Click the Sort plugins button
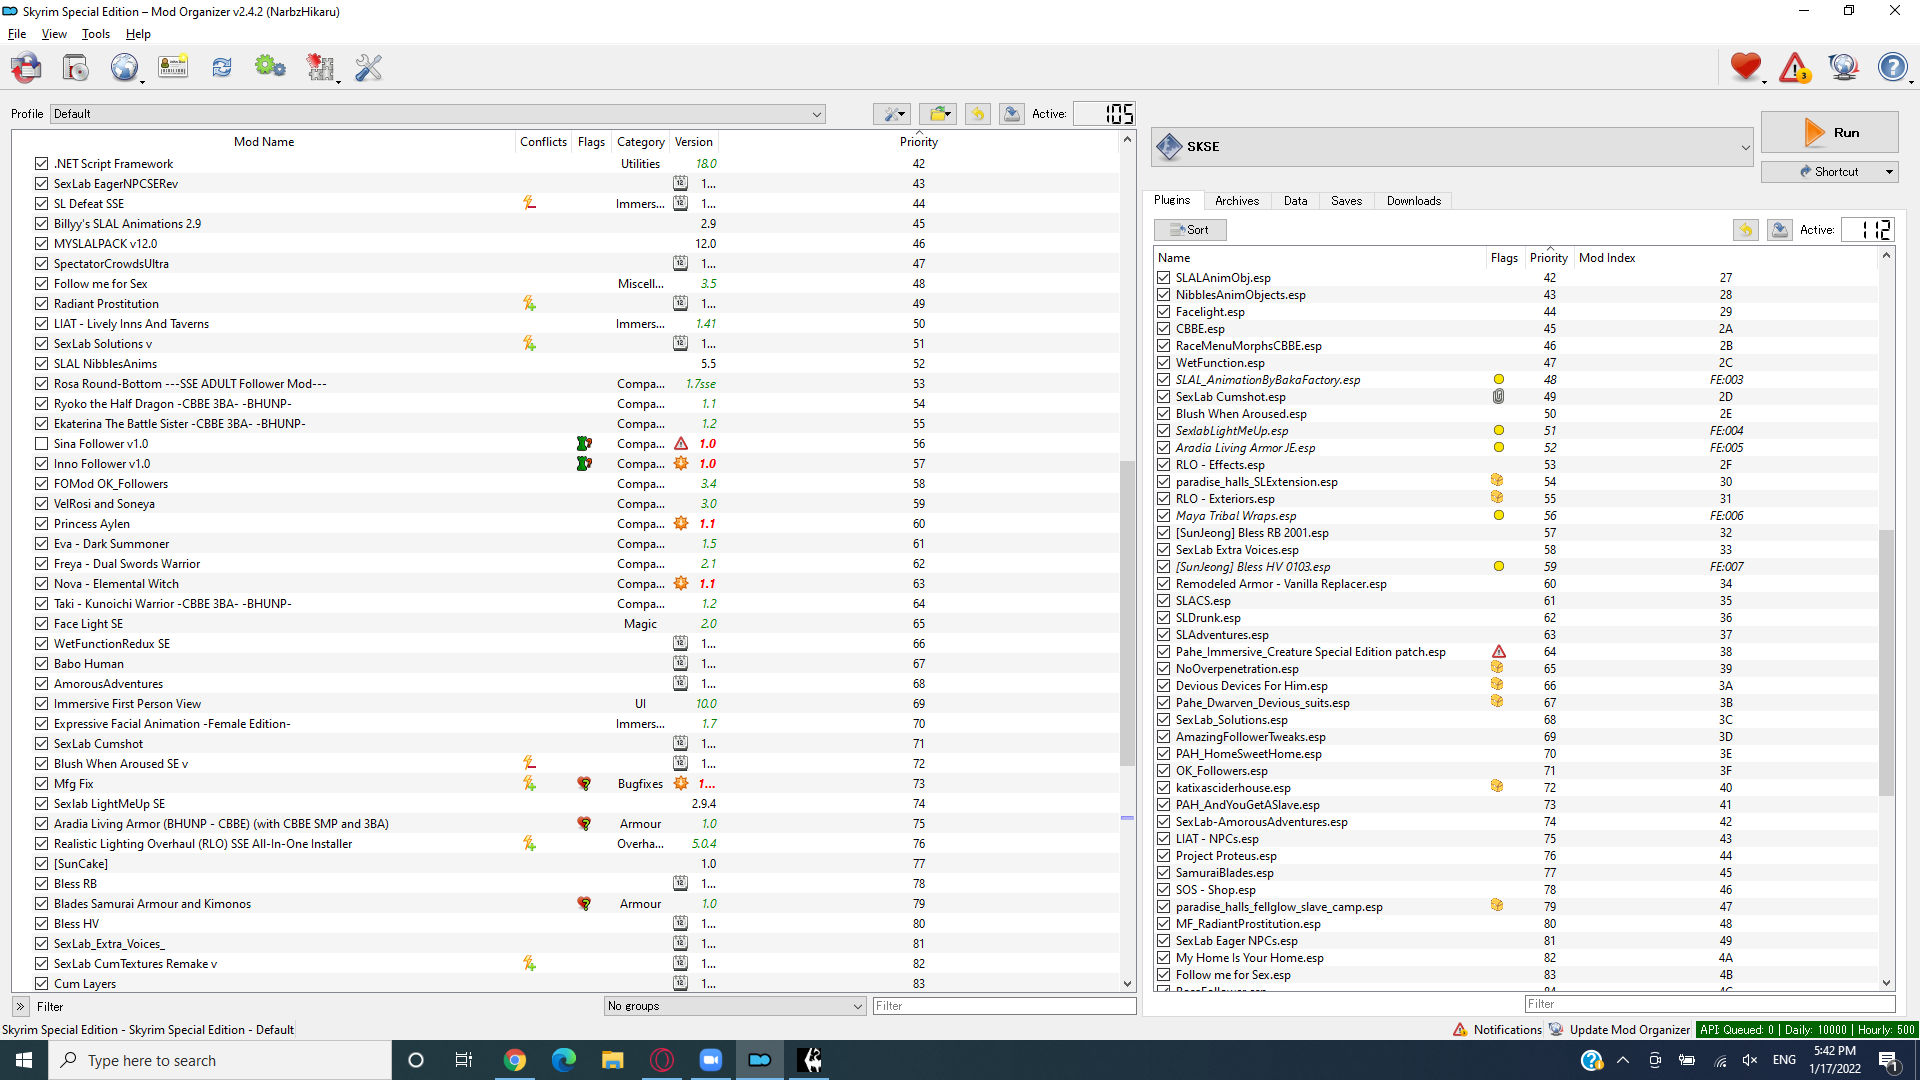Image resolution: width=1920 pixels, height=1080 pixels. (1190, 230)
